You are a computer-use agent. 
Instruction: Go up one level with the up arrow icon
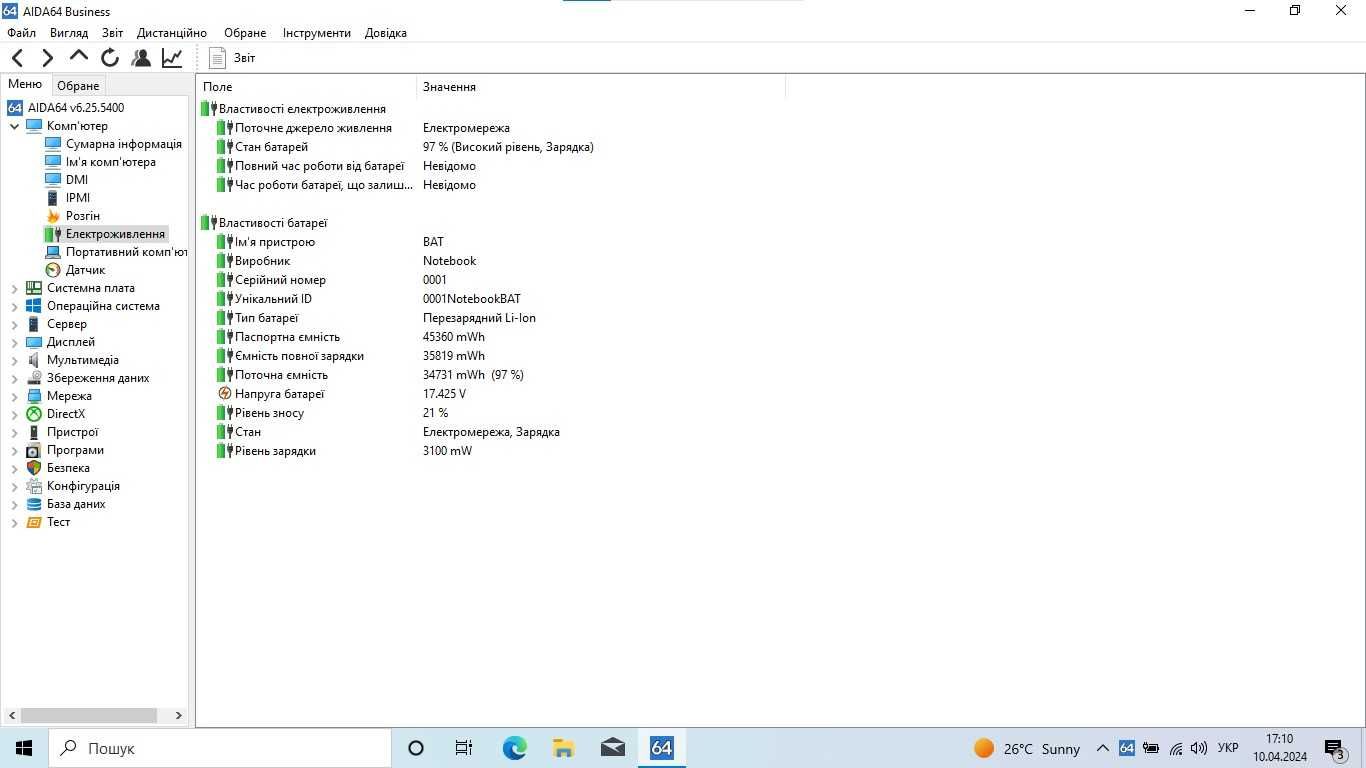(x=79, y=57)
